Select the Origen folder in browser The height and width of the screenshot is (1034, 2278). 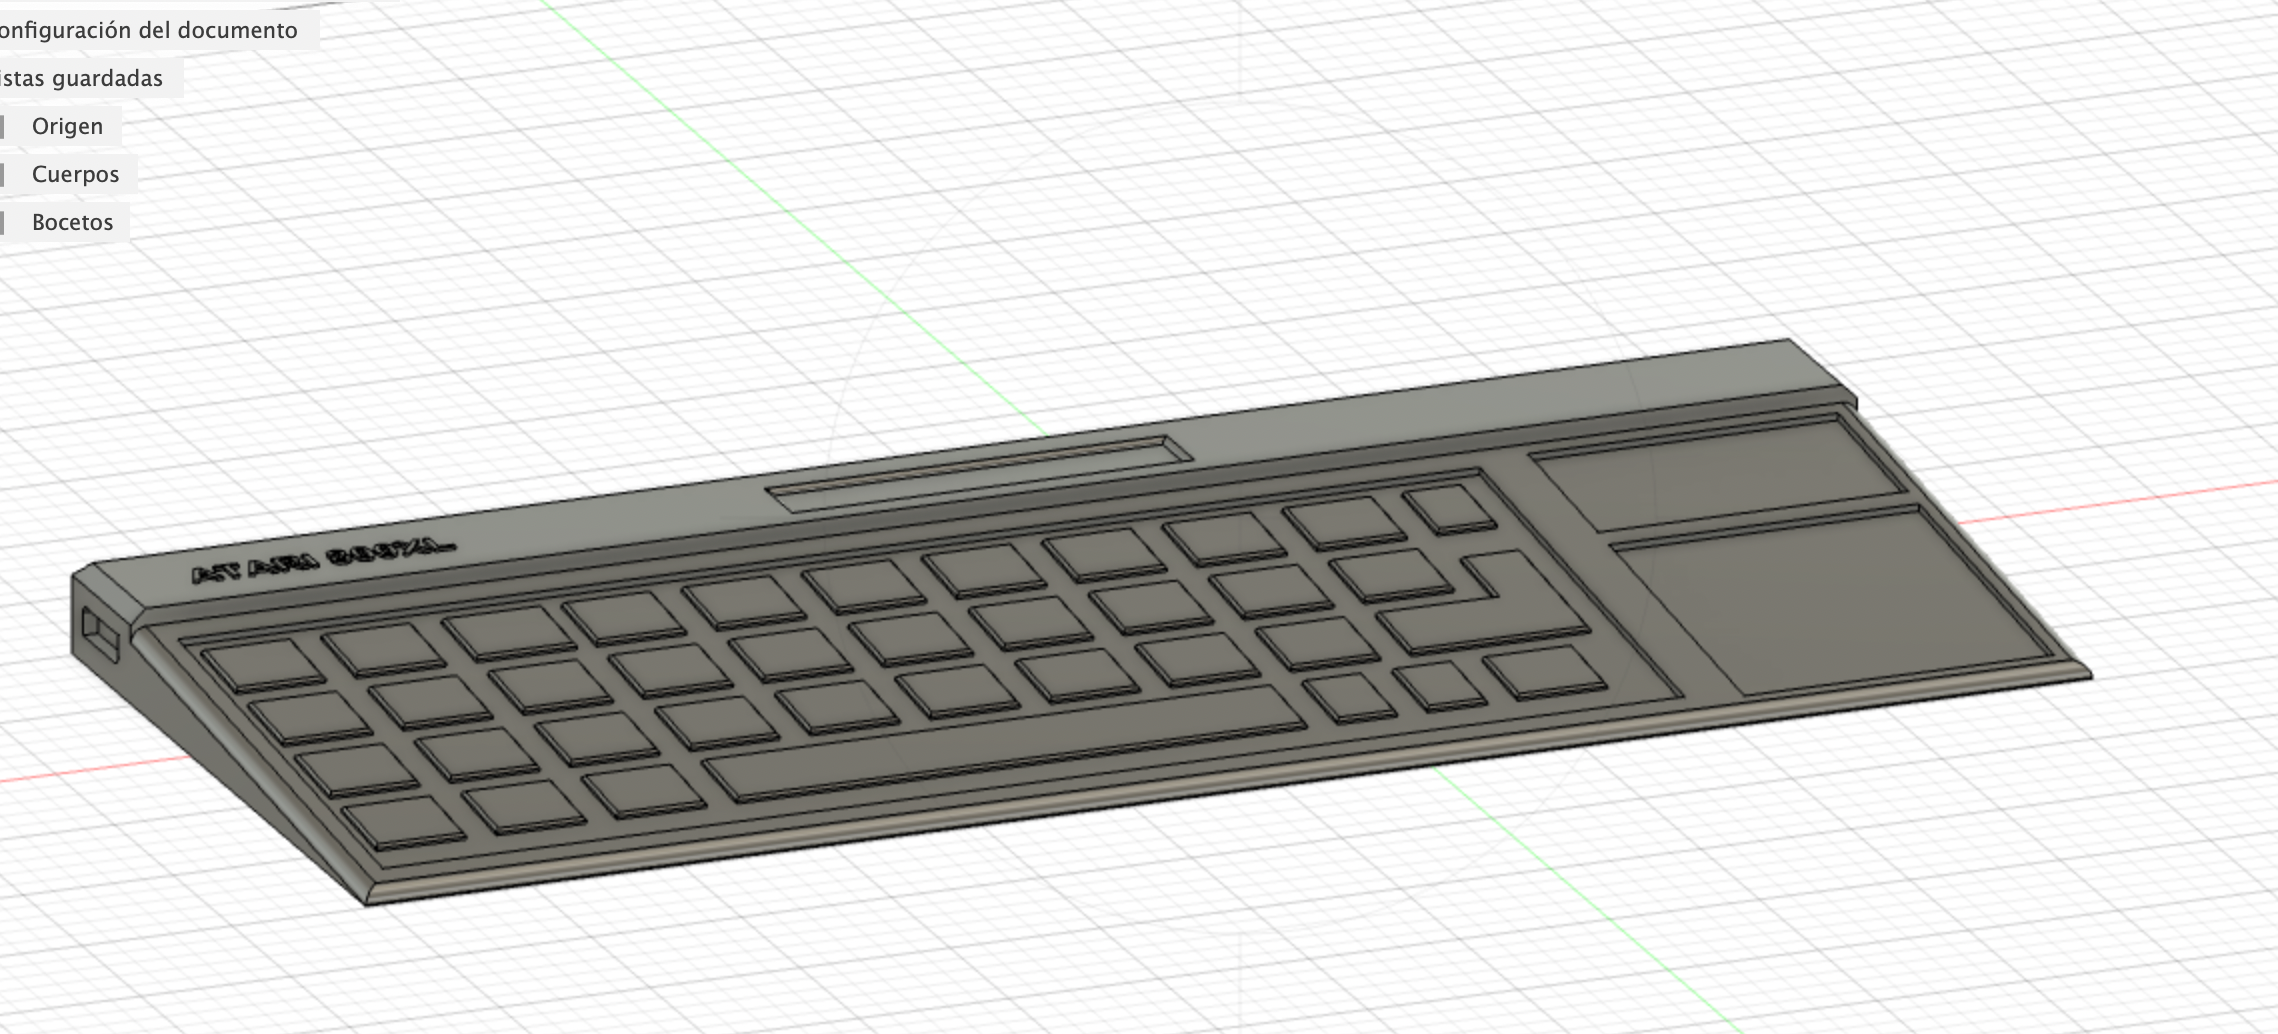click(67, 126)
